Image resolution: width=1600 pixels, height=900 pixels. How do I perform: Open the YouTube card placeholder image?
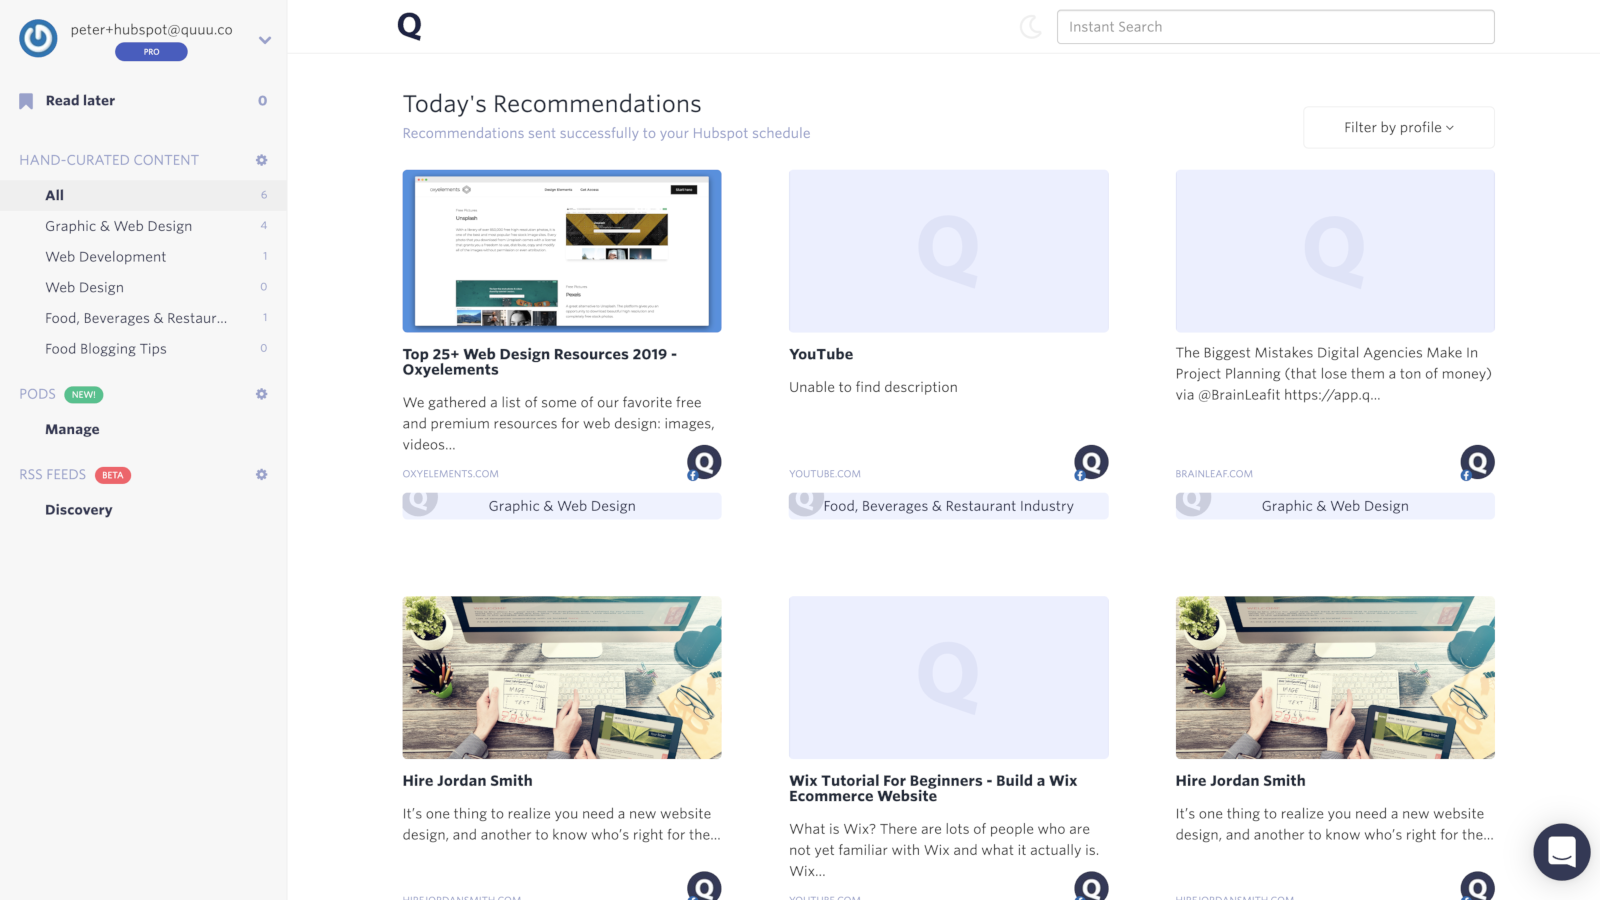(x=948, y=251)
